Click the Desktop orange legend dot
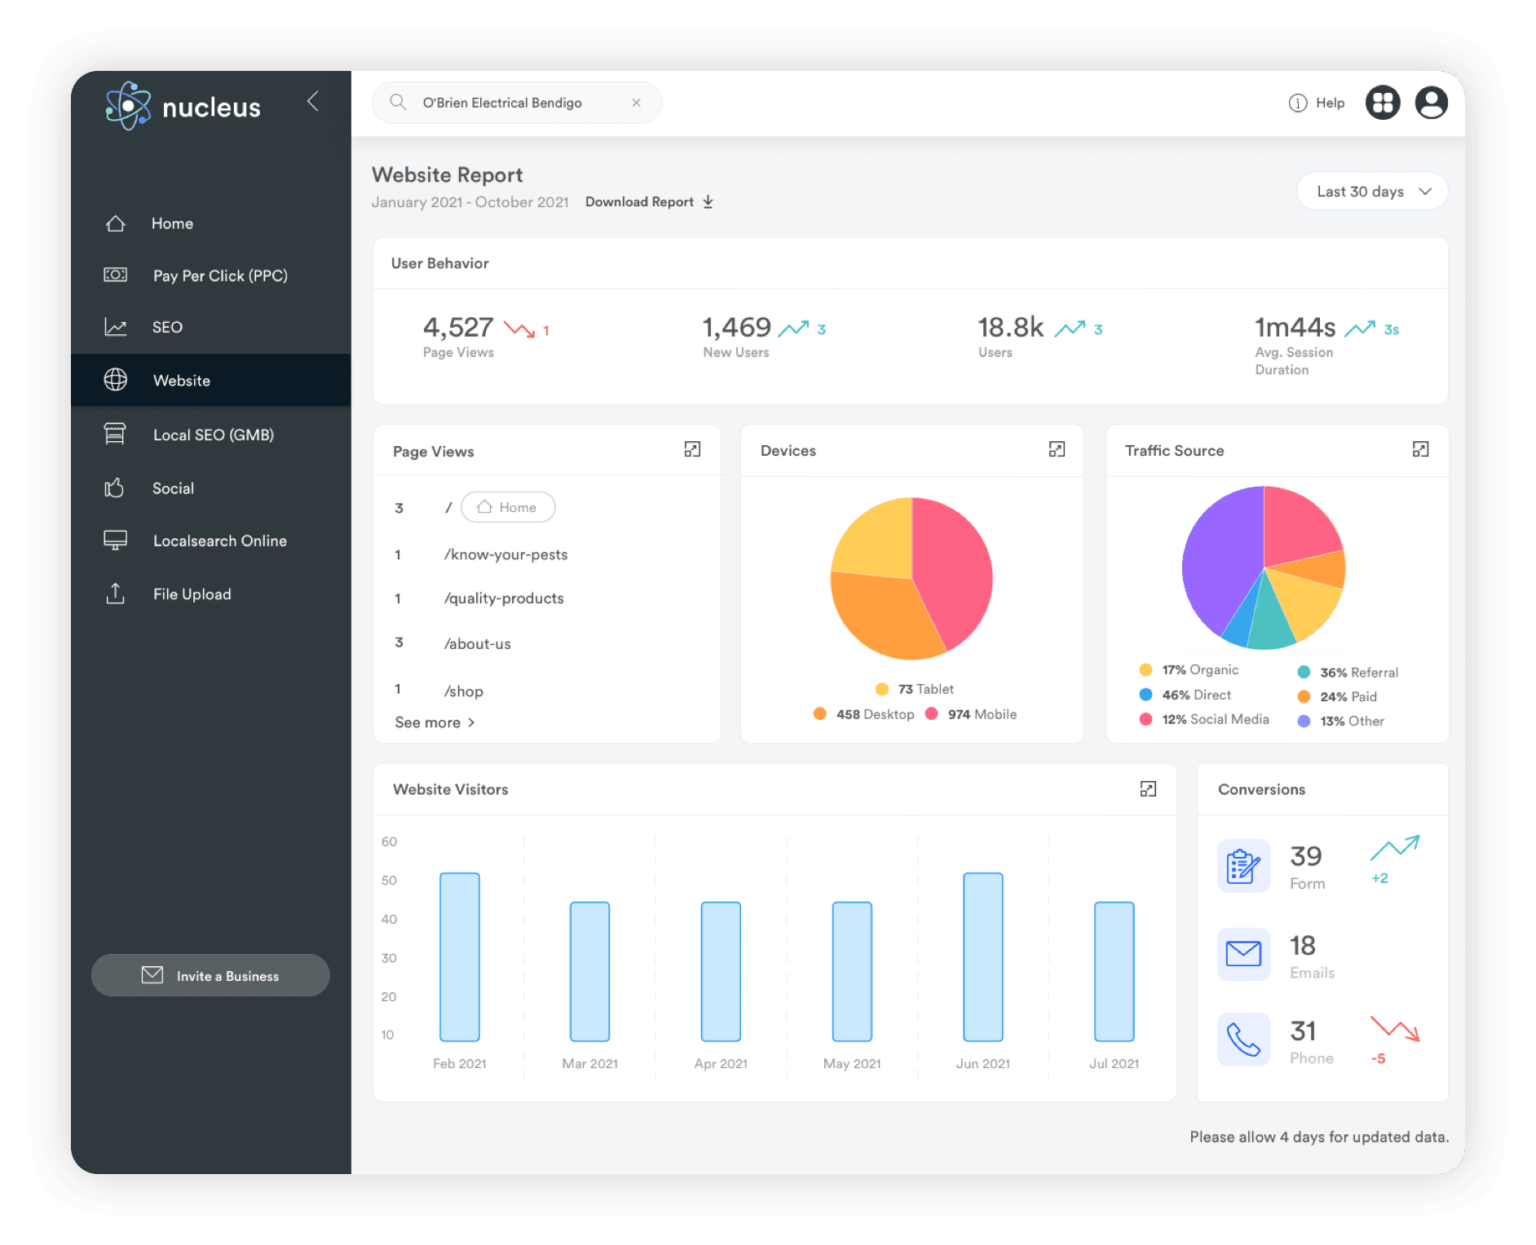Viewport: 1536px width, 1245px height. click(x=820, y=714)
